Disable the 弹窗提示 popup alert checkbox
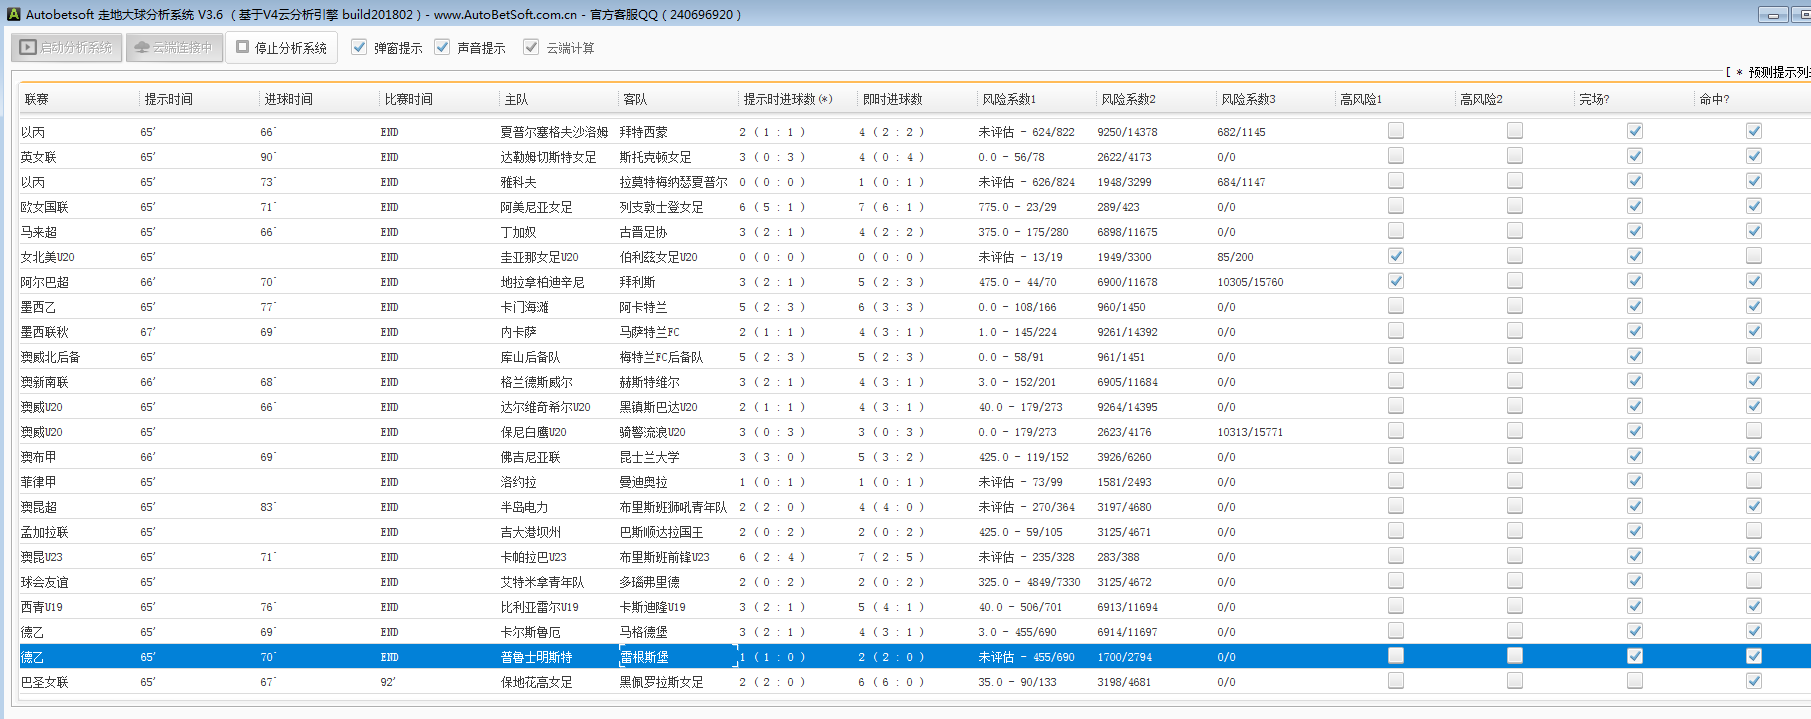 pyautogui.click(x=359, y=47)
